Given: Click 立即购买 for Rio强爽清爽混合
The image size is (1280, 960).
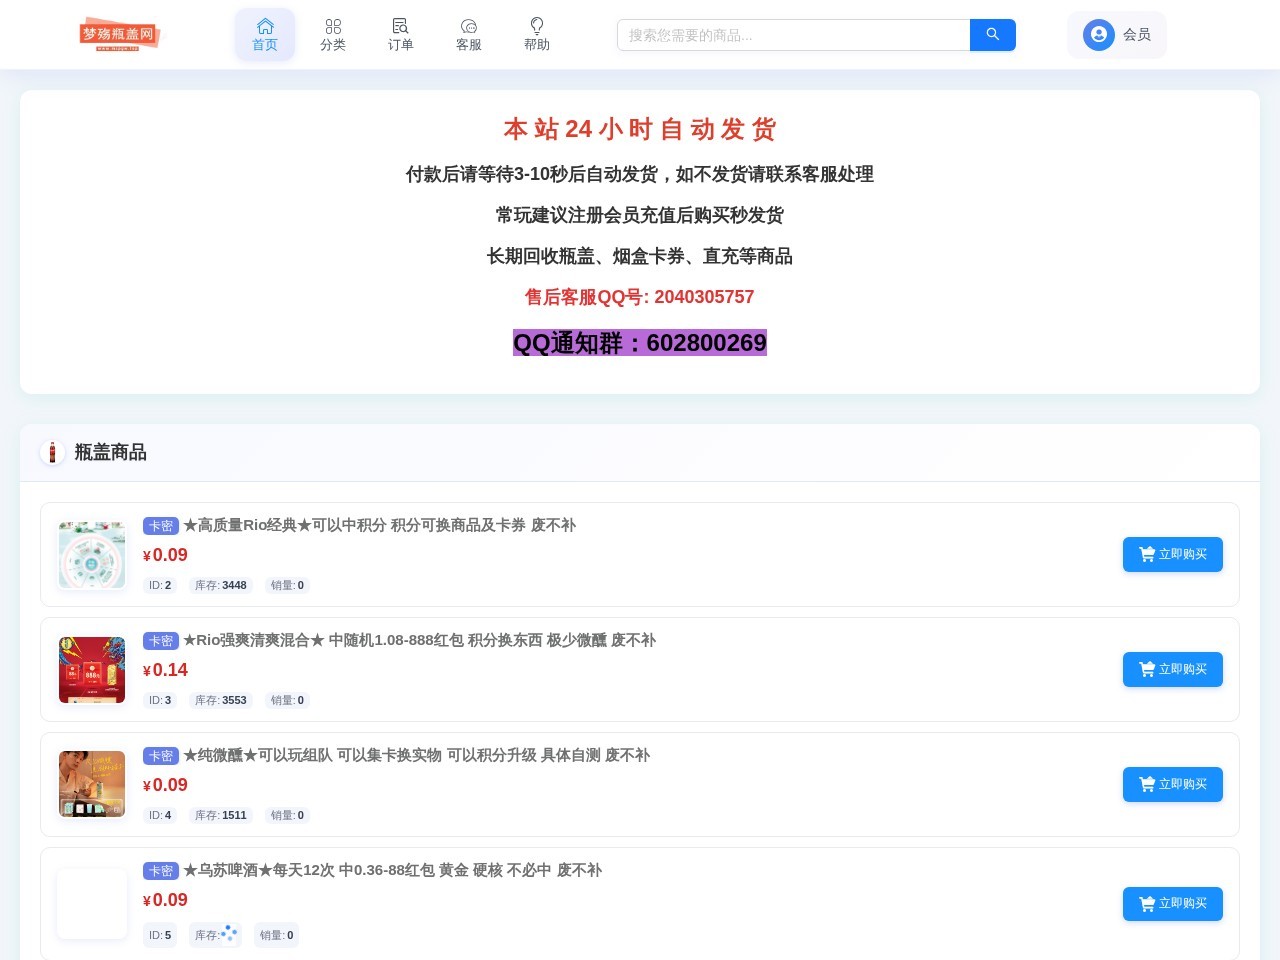Looking at the screenshot, I should tap(1173, 670).
